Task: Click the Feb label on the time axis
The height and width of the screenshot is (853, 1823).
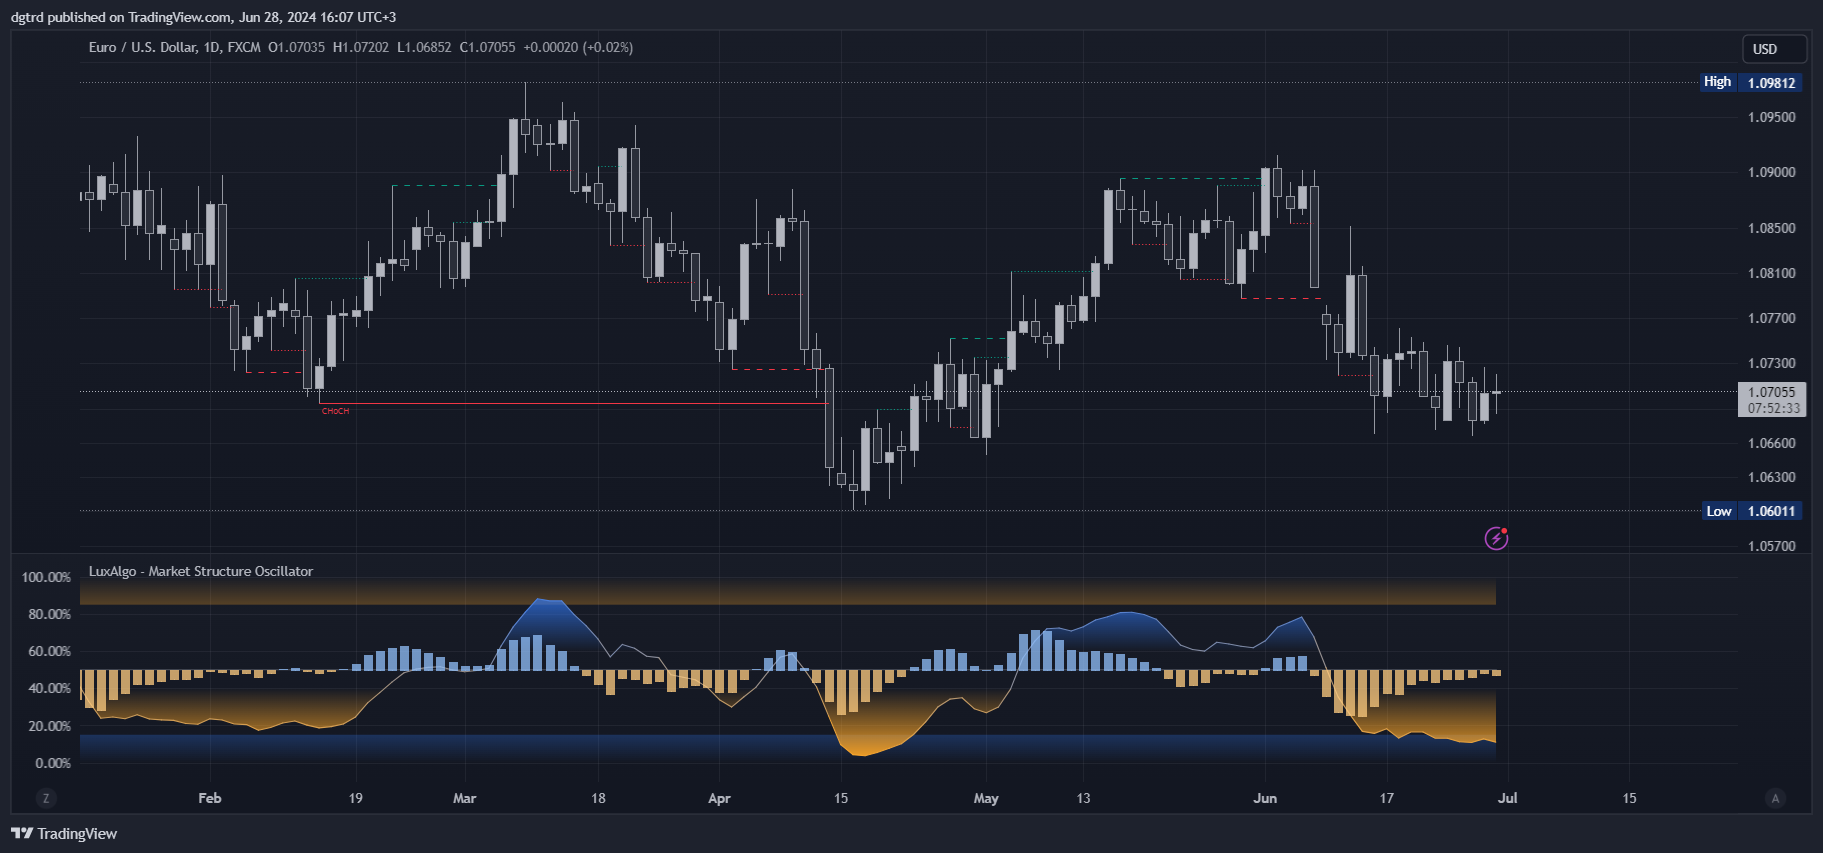Action: click(210, 798)
